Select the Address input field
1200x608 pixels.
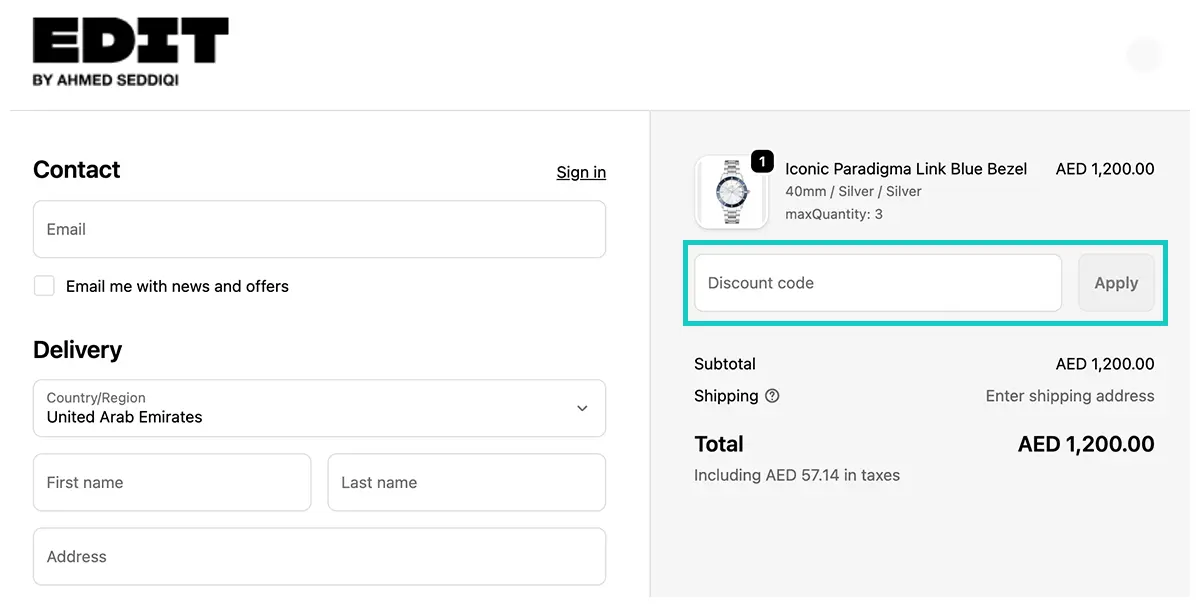pyautogui.click(x=319, y=556)
